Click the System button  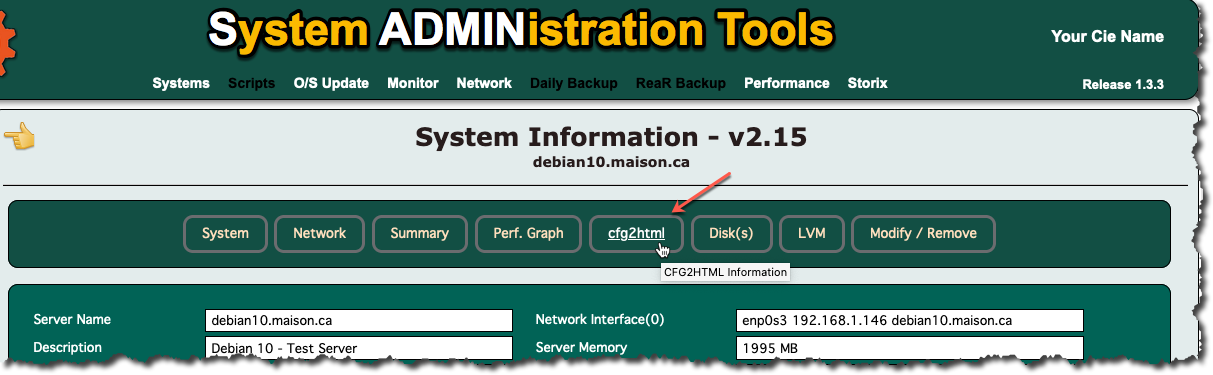coord(225,233)
